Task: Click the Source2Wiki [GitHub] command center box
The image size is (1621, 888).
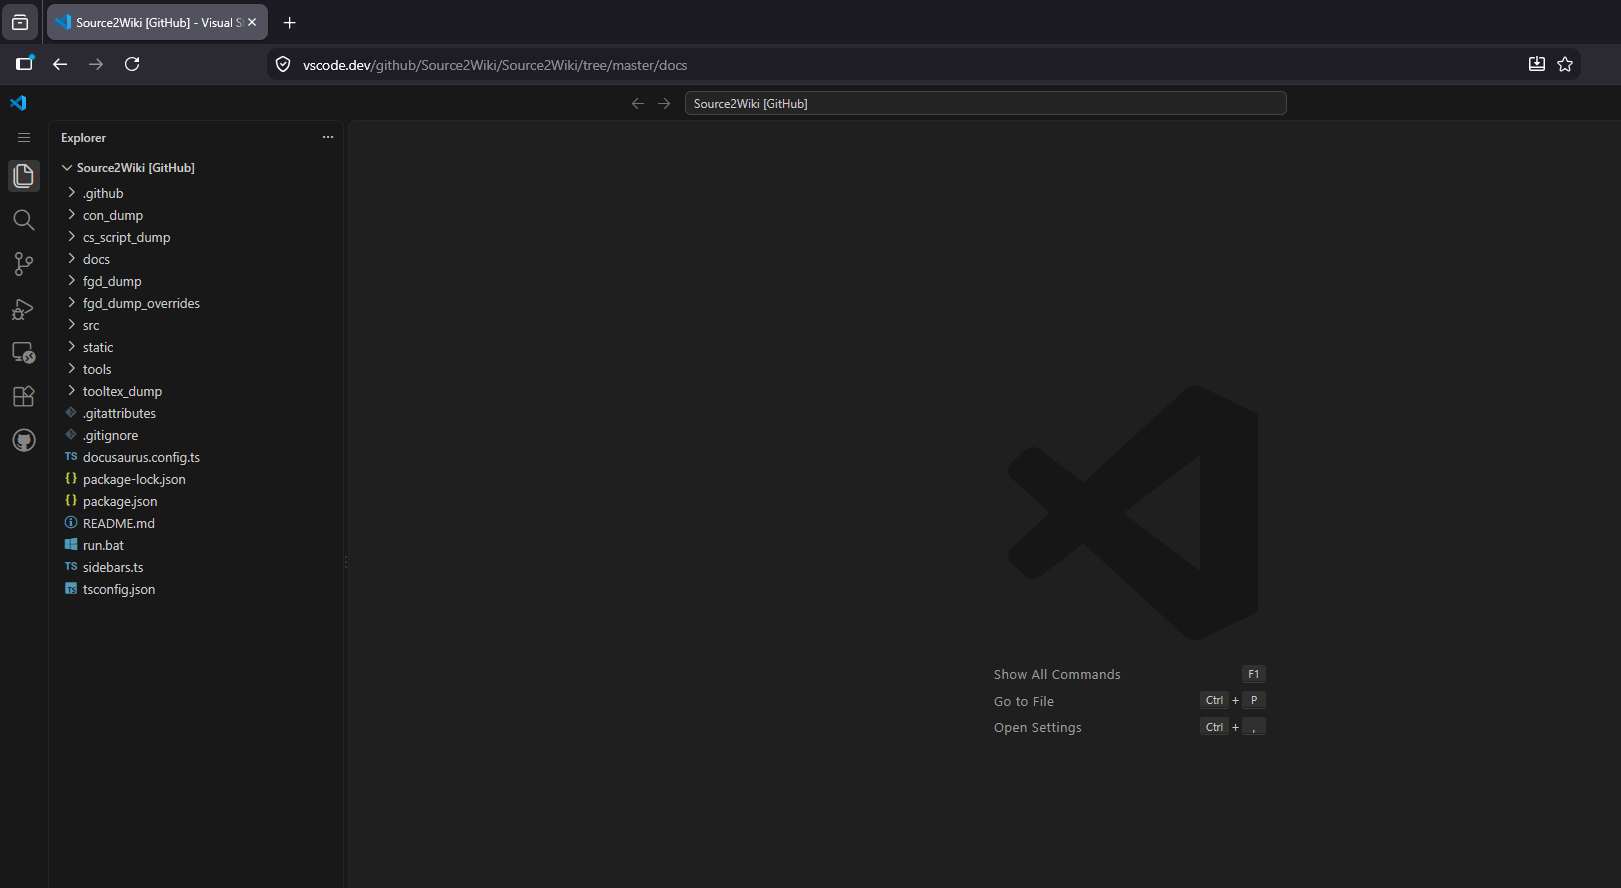Action: coord(985,103)
